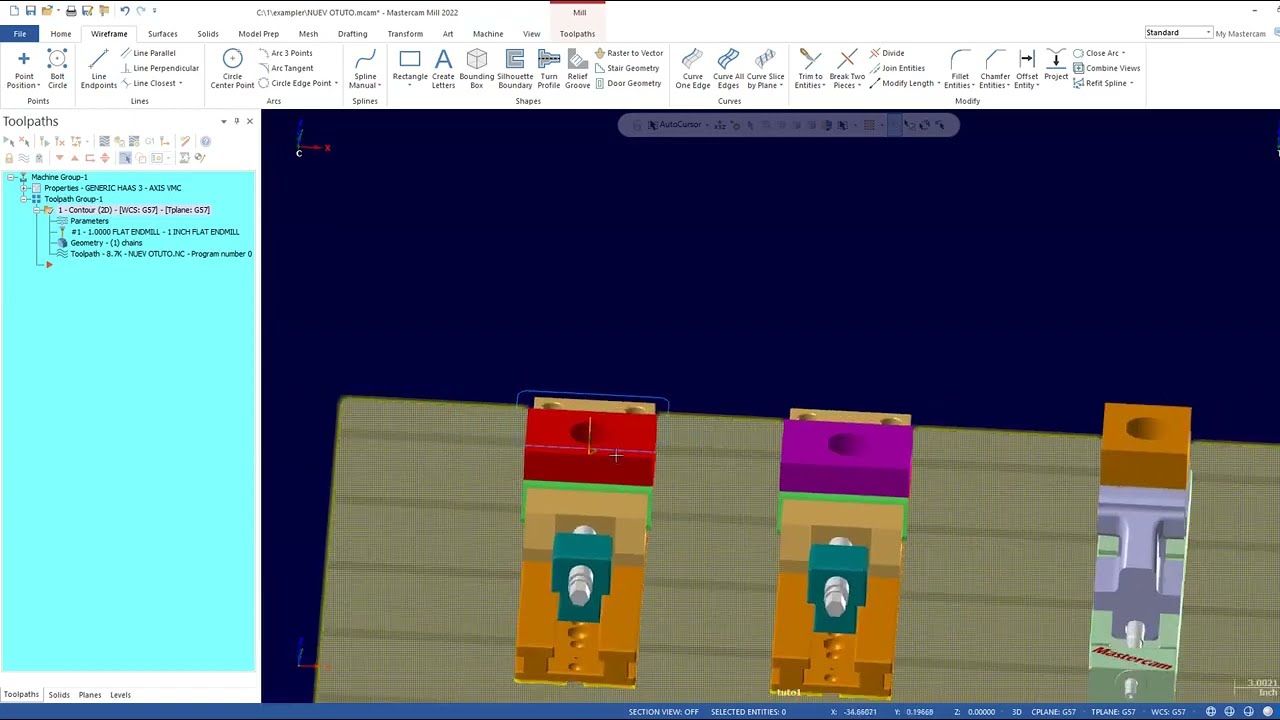Select Circle Center Point tool
1280x720 pixels.
coord(232,69)
